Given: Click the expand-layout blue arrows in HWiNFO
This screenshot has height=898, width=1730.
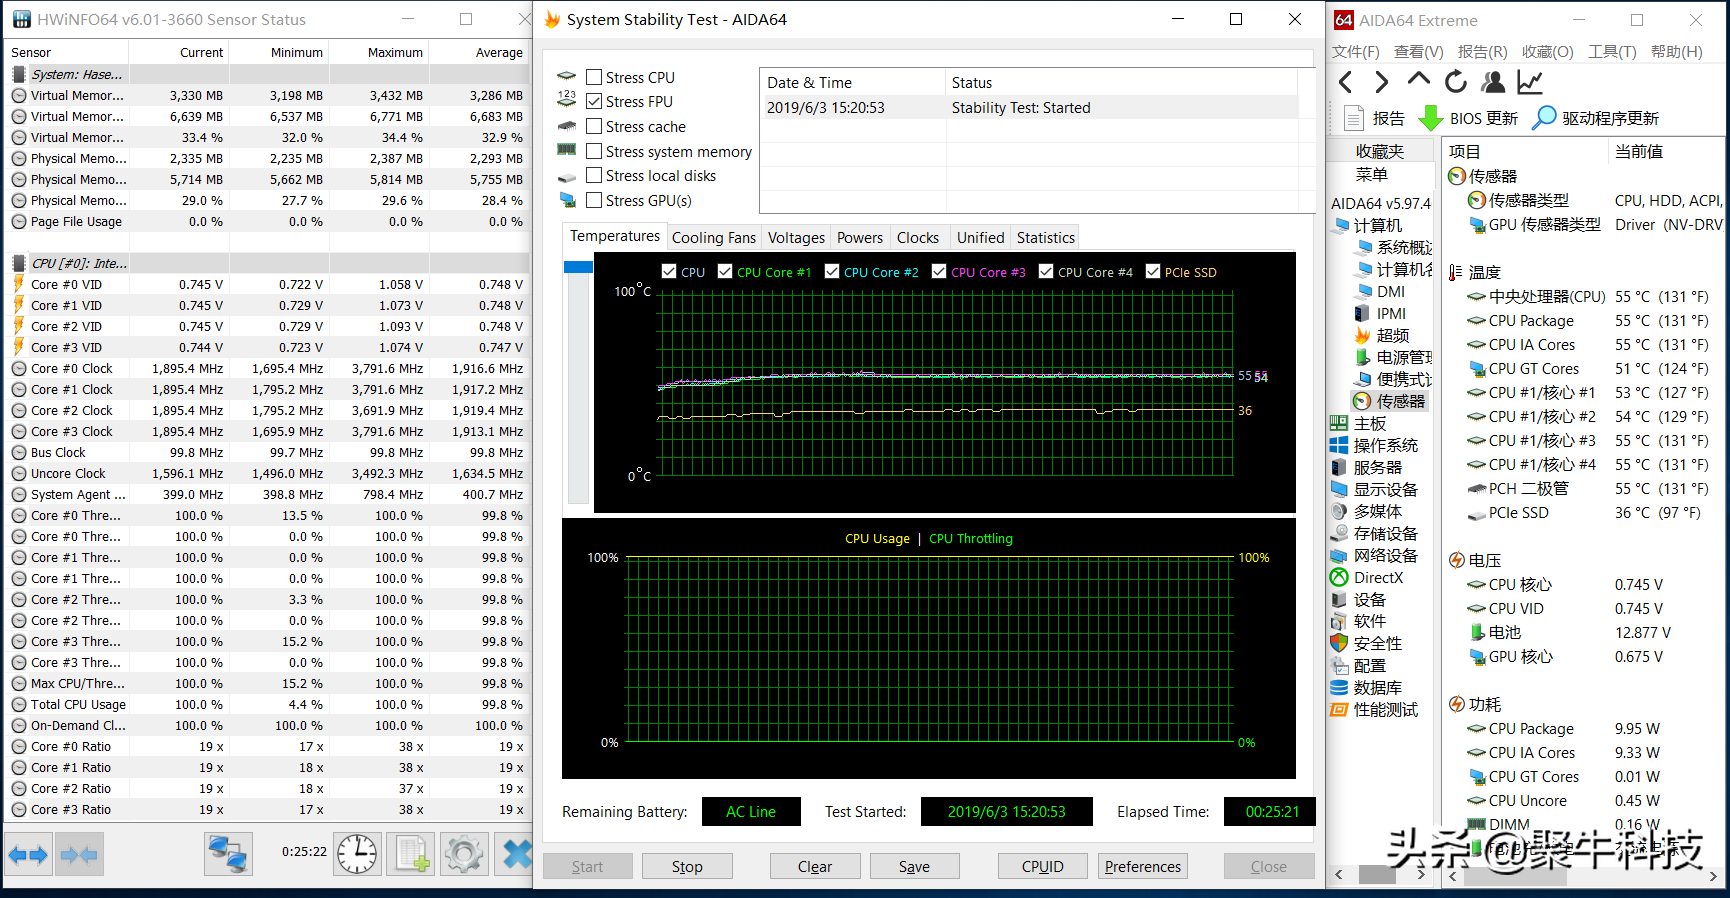Looking at the screenshot, I should coord(28,855).
